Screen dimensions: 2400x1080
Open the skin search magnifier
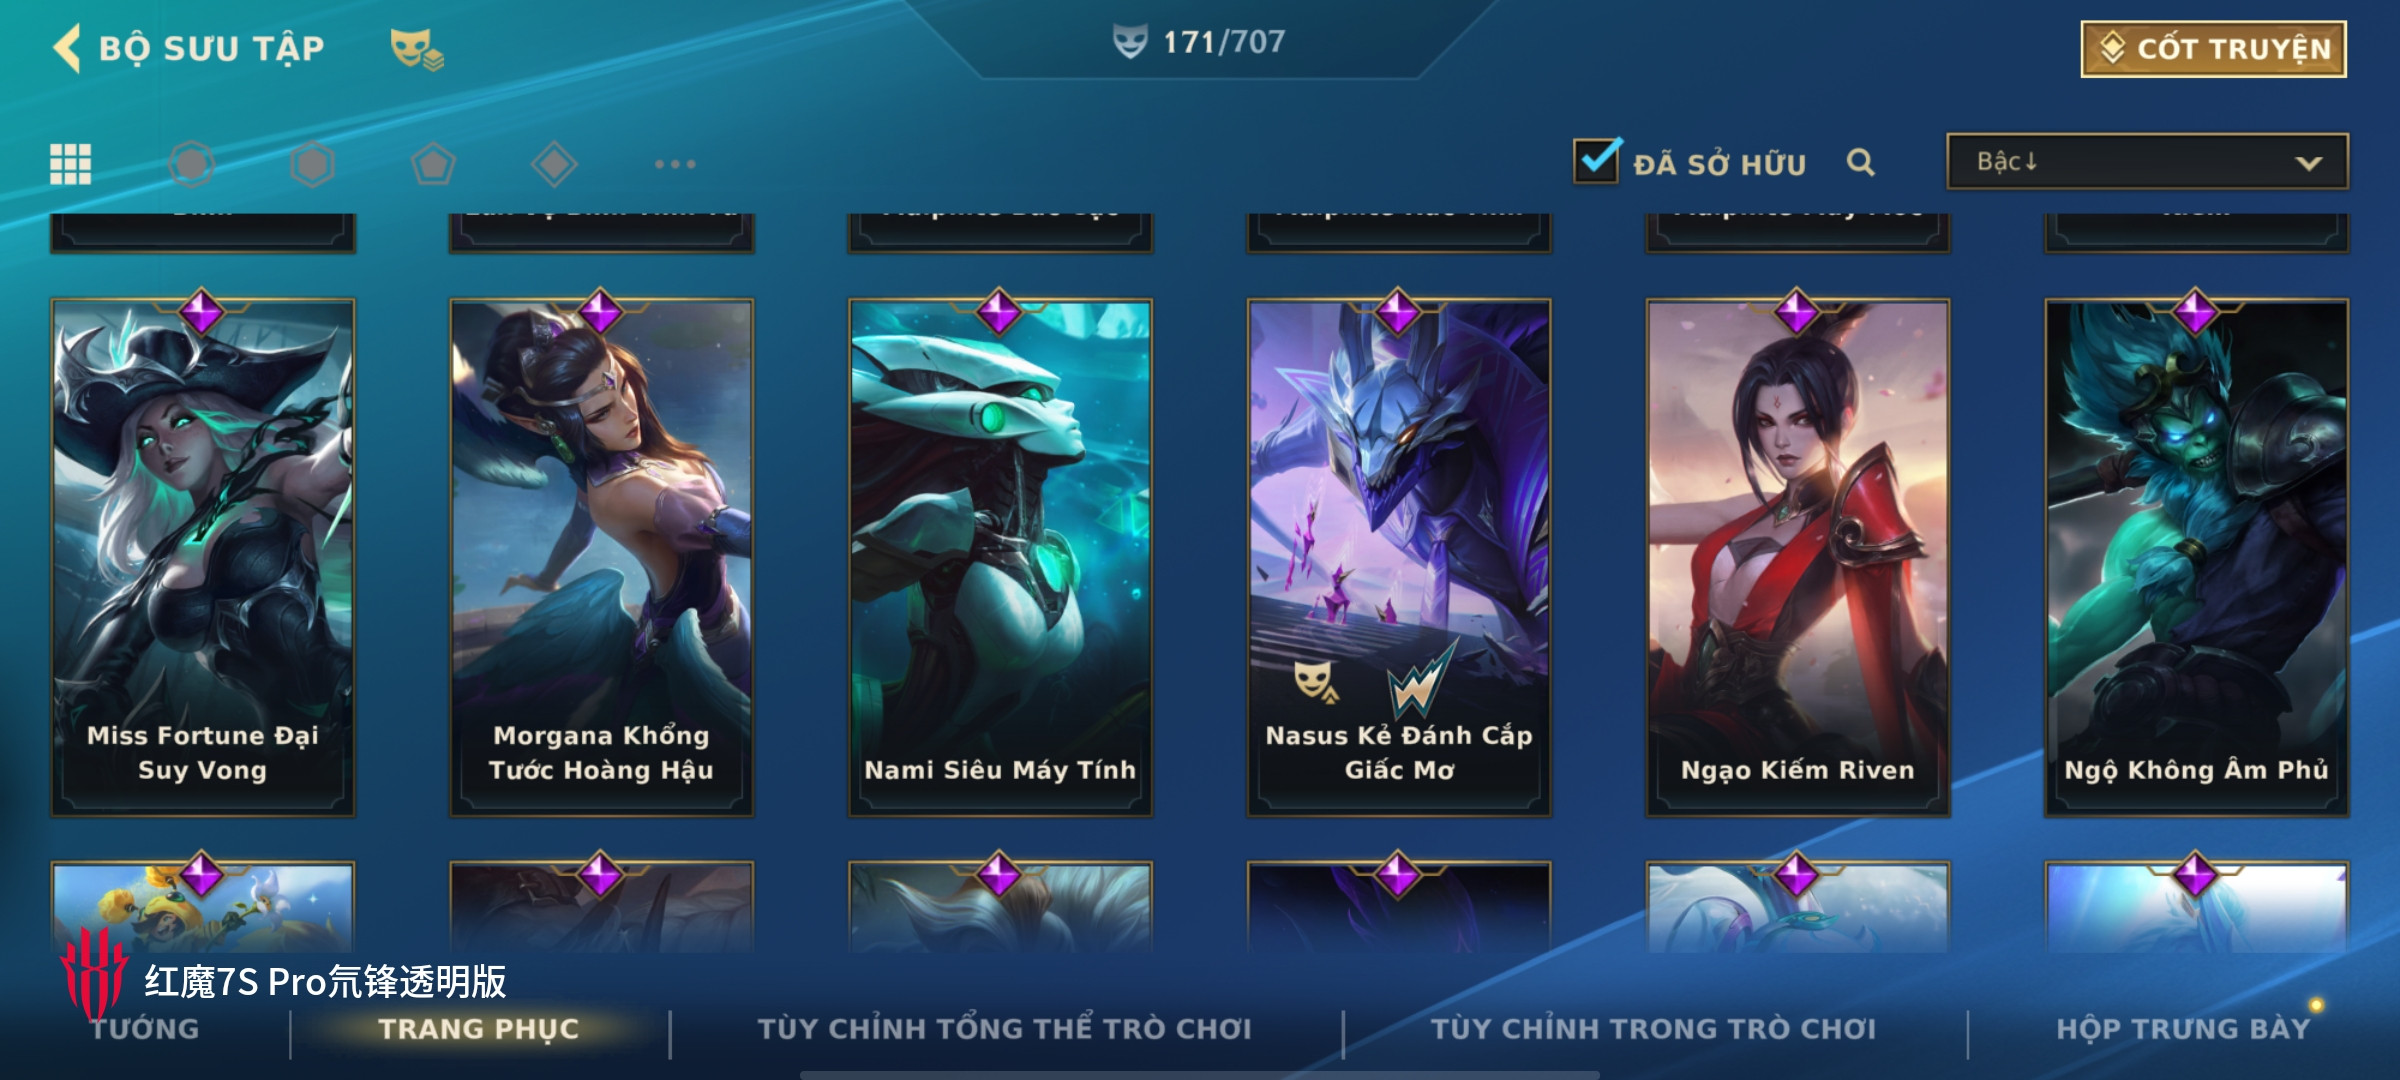click(x=1860, y=162)
